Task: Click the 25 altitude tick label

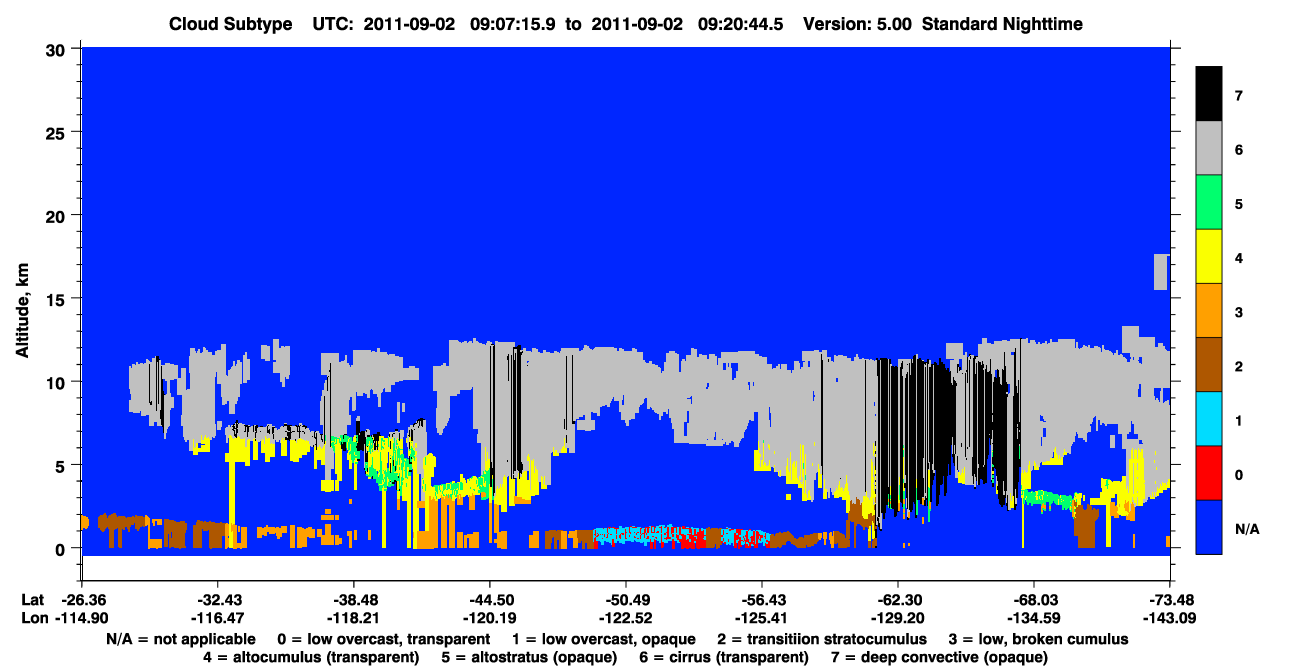Action: point(58,132)
